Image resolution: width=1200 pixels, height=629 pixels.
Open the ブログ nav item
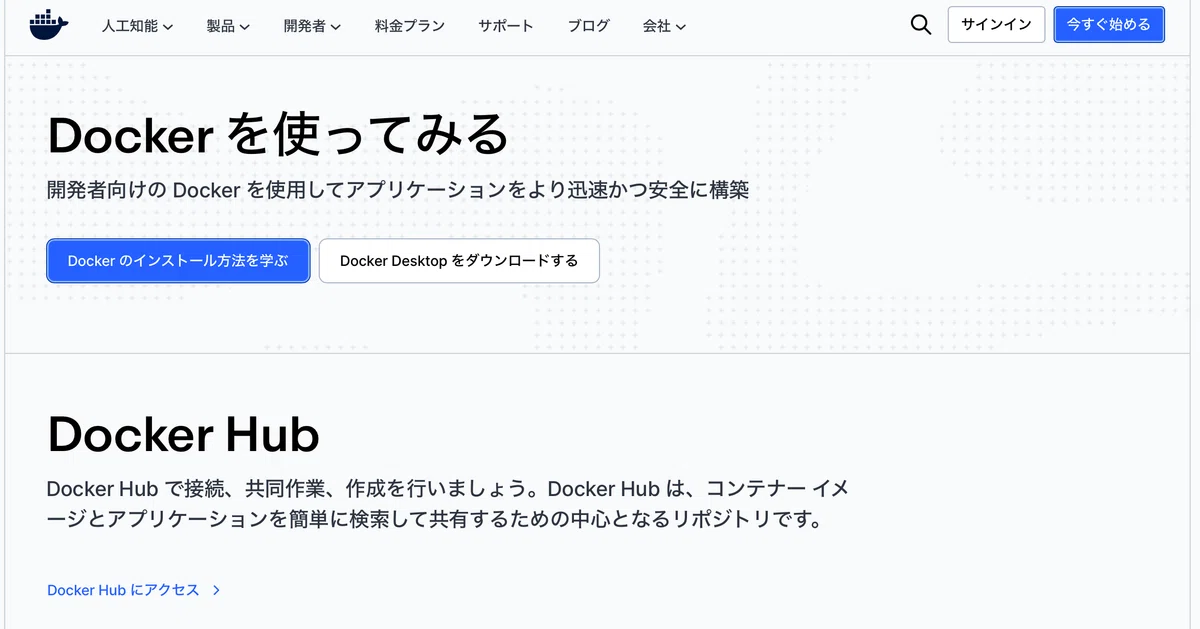click(x=588, y=26)
